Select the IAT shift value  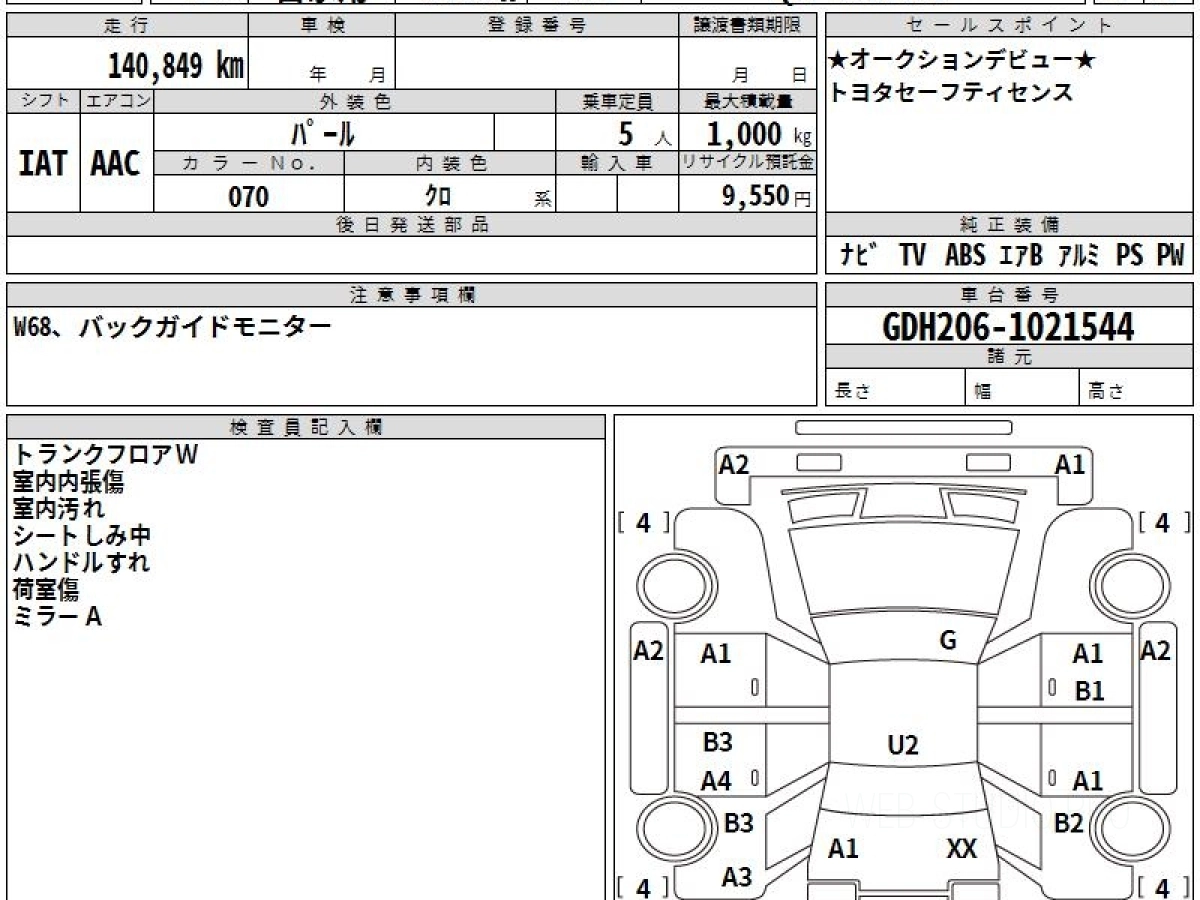(x=43, y=164)
